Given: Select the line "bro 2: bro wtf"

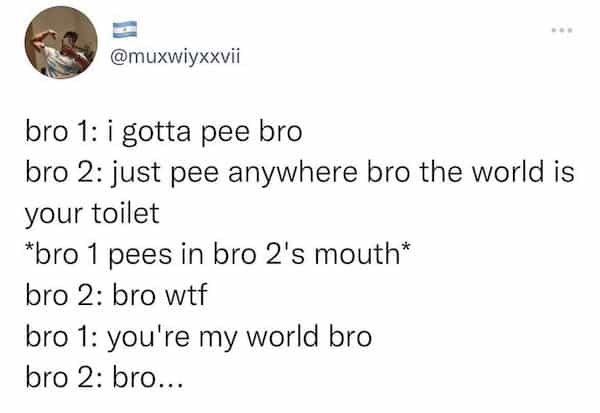Looking at the screenshot, I should [116, 295].
